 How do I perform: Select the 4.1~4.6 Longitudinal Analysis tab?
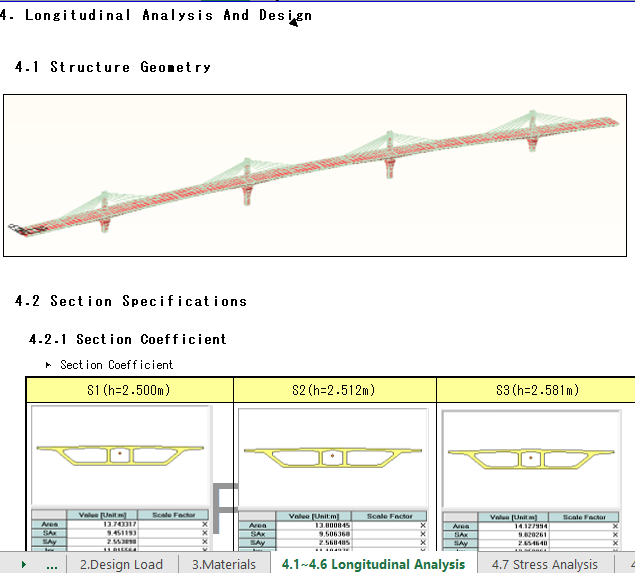[373, 565]
